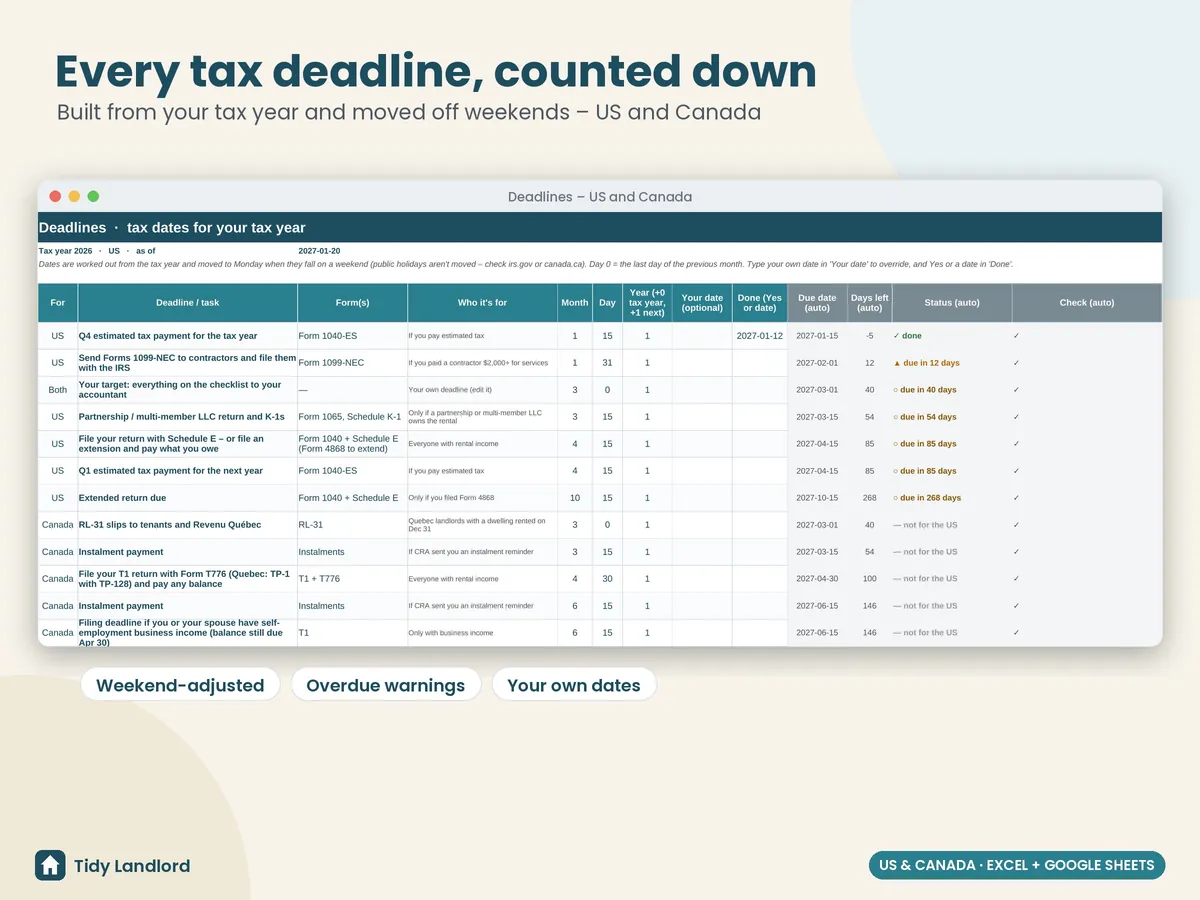
Task: Click the 'due in 268 days' status
Action: point(952,498)
